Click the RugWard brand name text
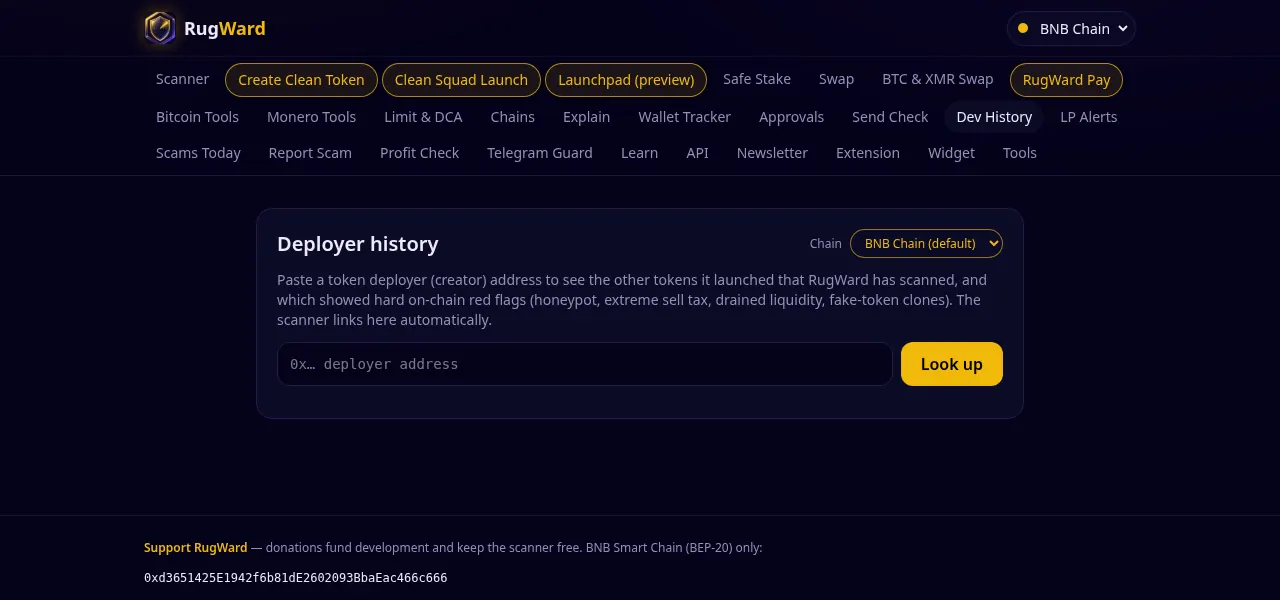The image size is (1280, 600). [225, 28]
